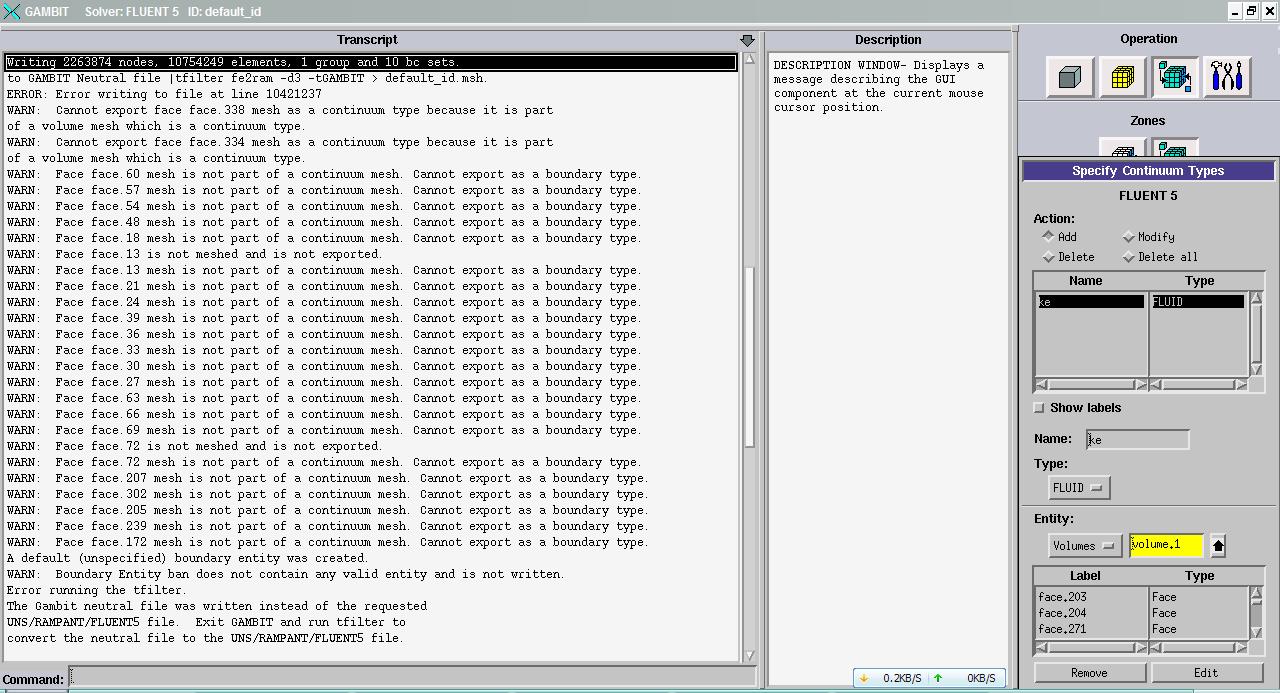
Task: Enable the Show labels checkbox
Action: (x=1039, y=408)
